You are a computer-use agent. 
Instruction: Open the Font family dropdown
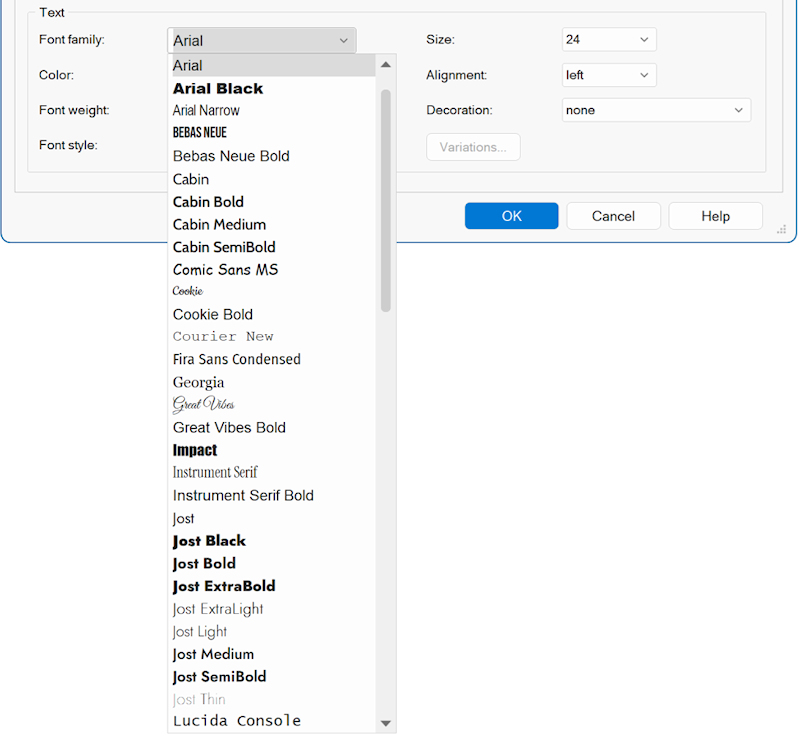261,40
